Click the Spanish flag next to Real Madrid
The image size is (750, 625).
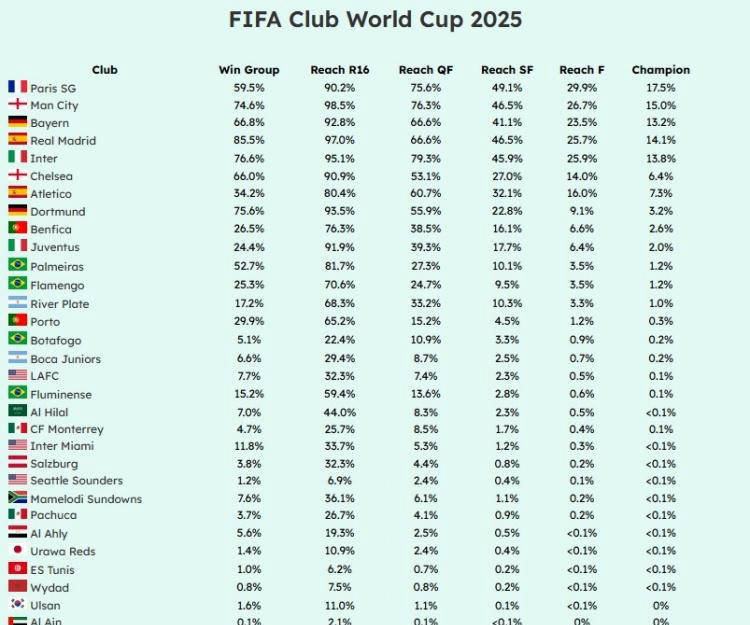tap(17, 140)
